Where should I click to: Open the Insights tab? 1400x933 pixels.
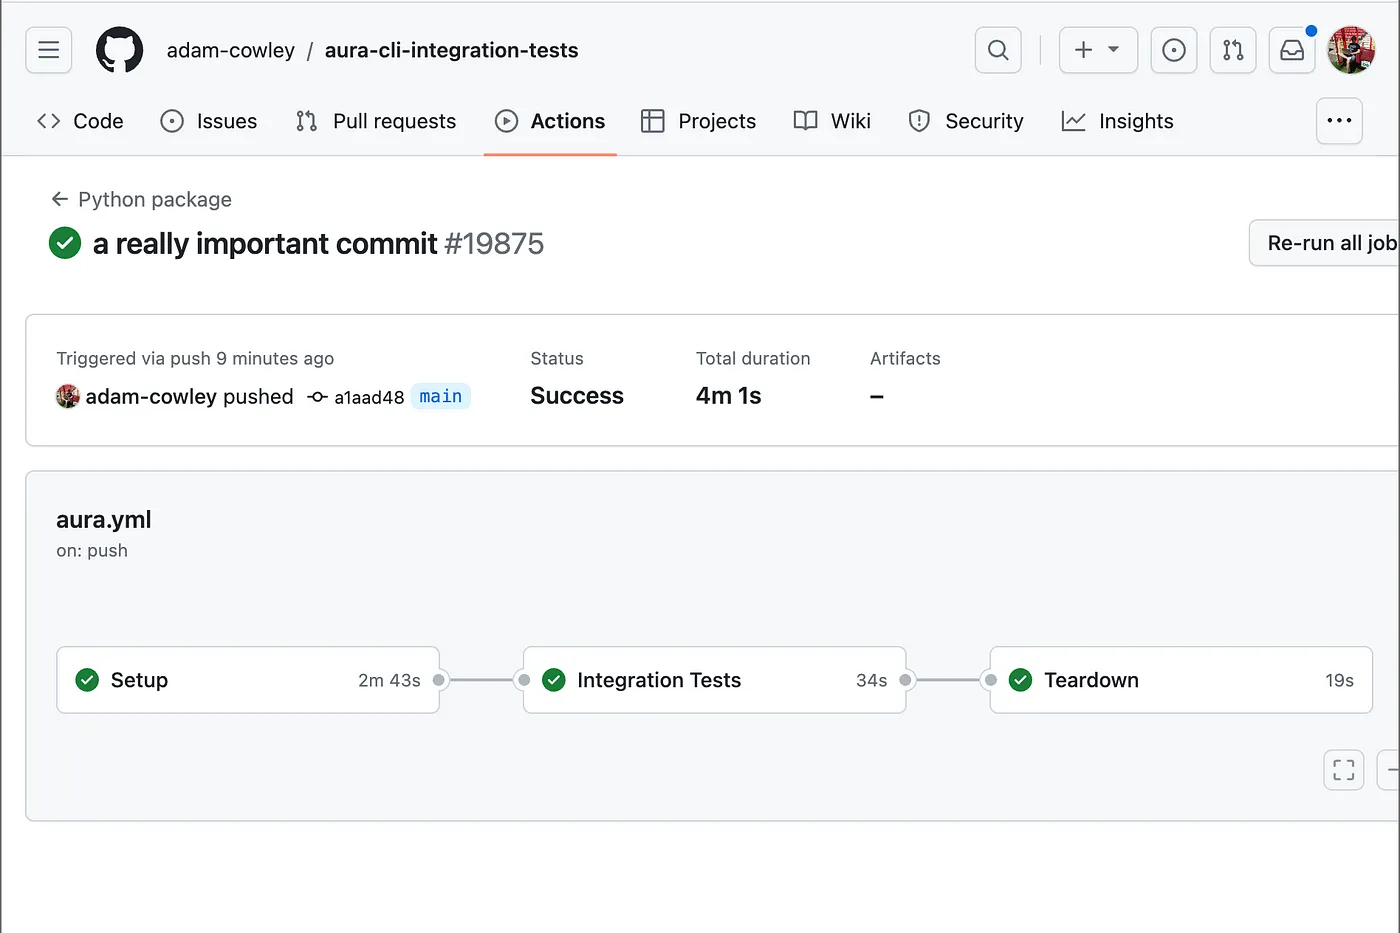click(1118, 121)
